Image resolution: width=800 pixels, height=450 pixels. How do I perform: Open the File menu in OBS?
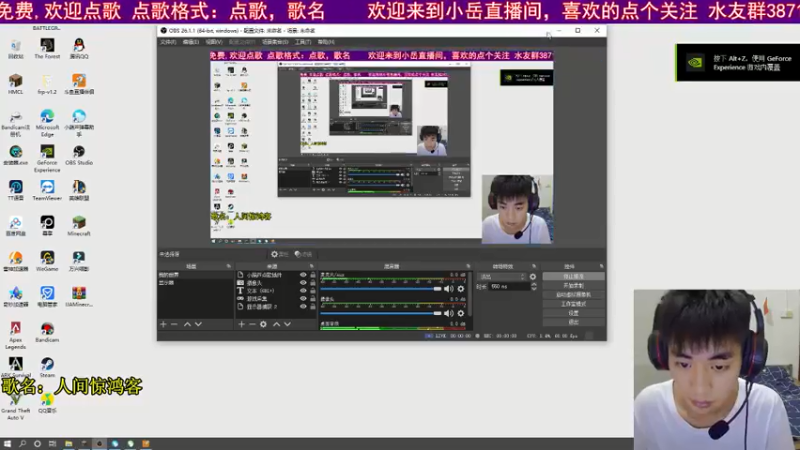tap(168, 42)
